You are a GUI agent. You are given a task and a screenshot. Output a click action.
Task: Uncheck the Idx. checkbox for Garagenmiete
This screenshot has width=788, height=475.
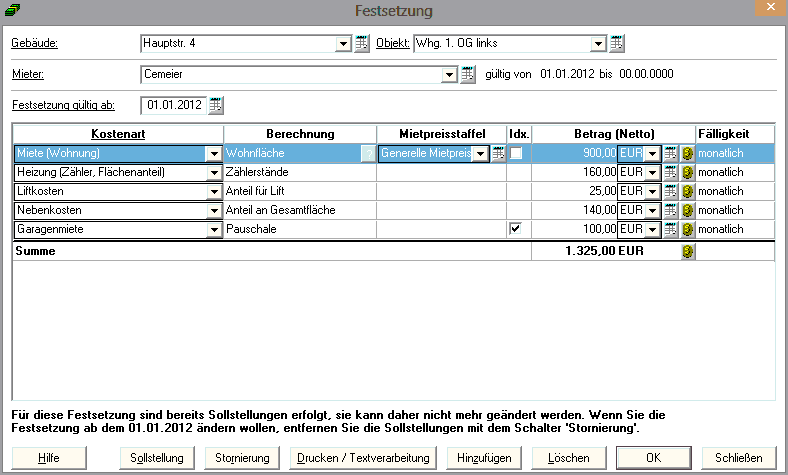516,229
